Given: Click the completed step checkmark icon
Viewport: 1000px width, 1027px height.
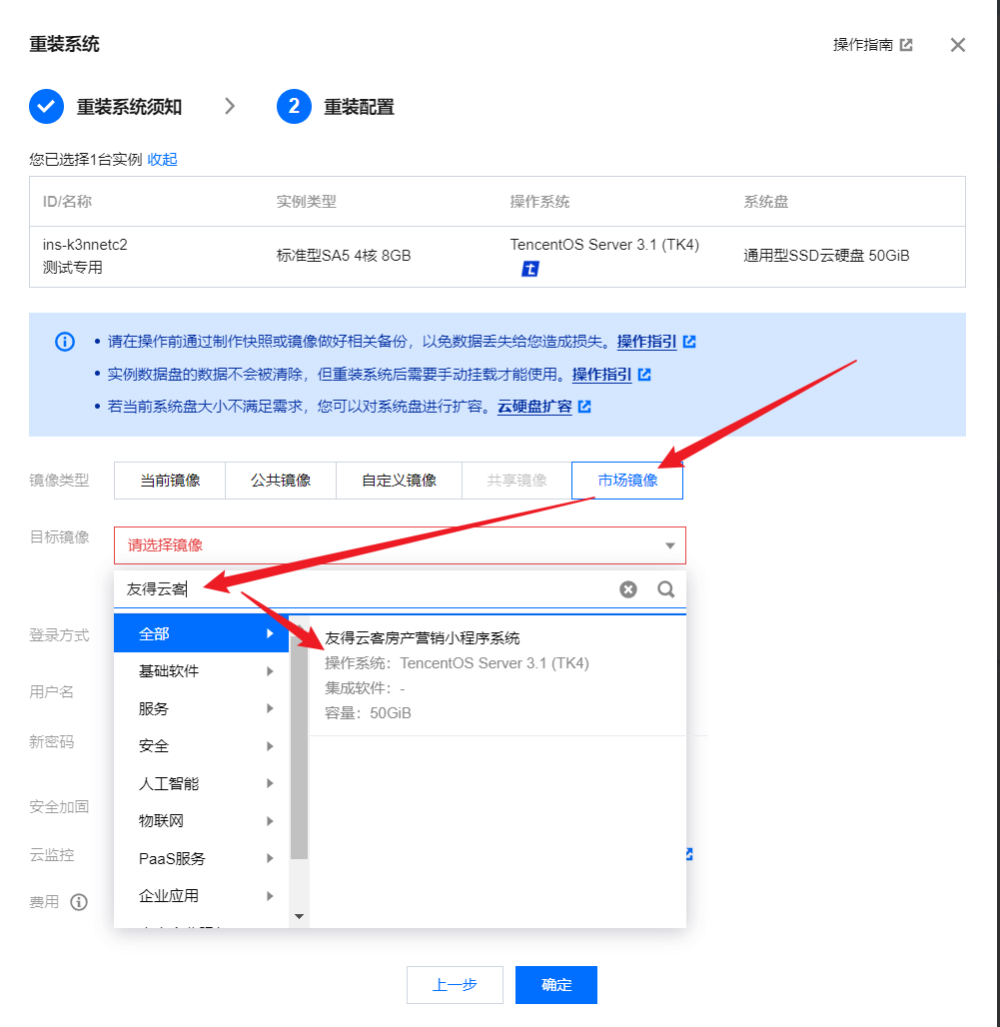Looking at the screenshot, I should (x=46, y=106).
